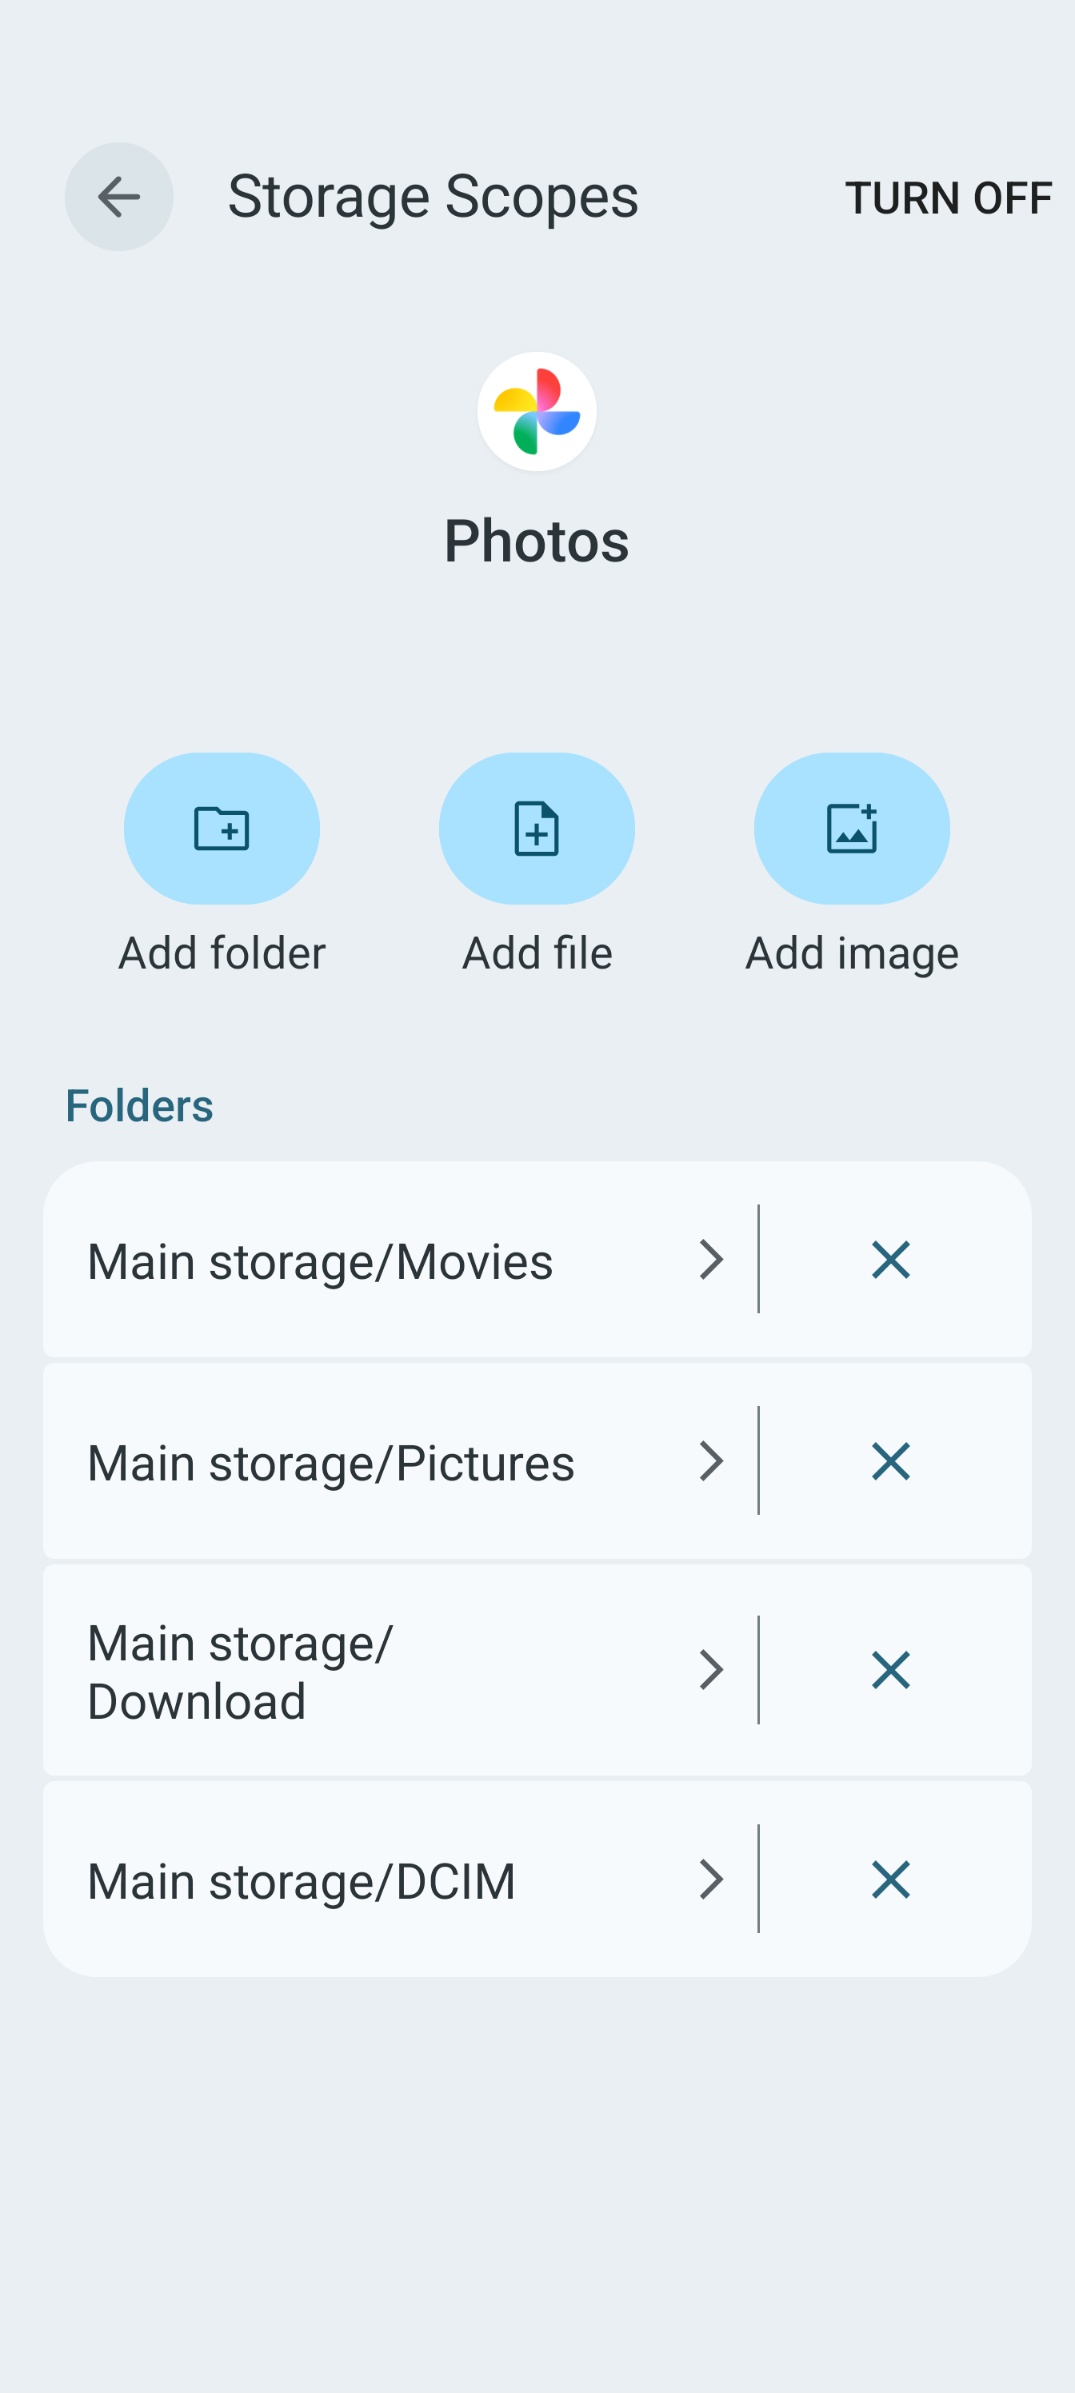1075x2393 pixels.
Task: Remove the Main storage/Download folder
Action: pos(890,1670)
